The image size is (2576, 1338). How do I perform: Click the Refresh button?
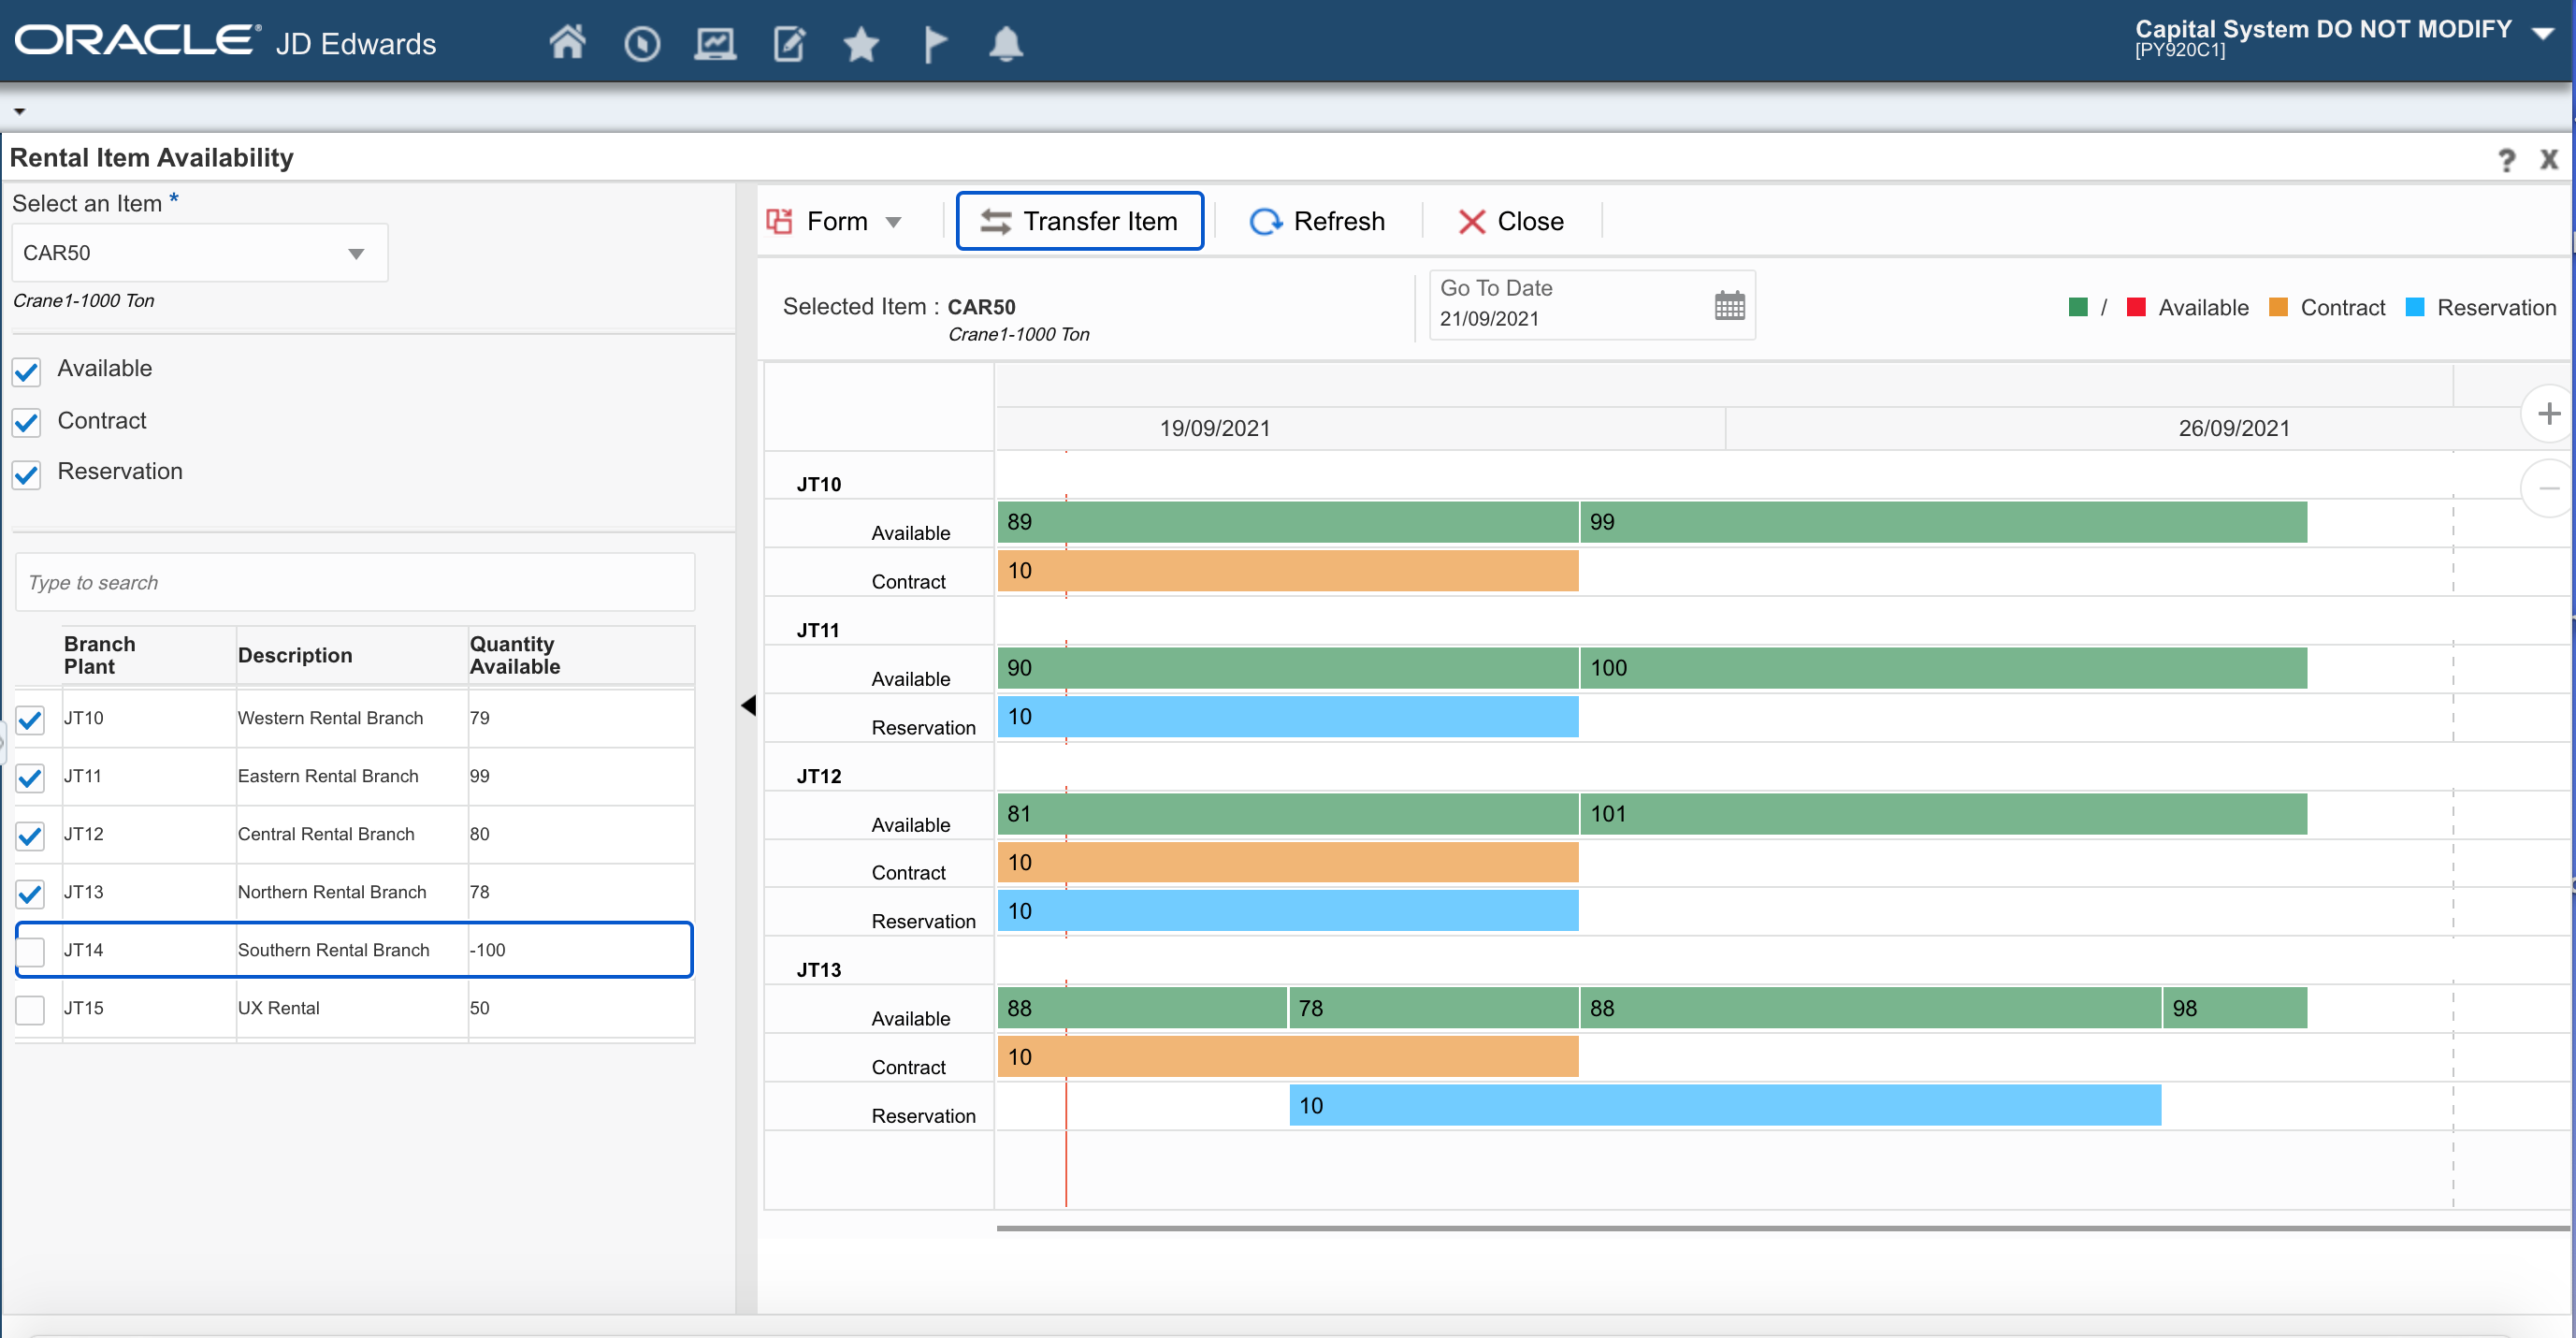click(x=1317, y=221)
